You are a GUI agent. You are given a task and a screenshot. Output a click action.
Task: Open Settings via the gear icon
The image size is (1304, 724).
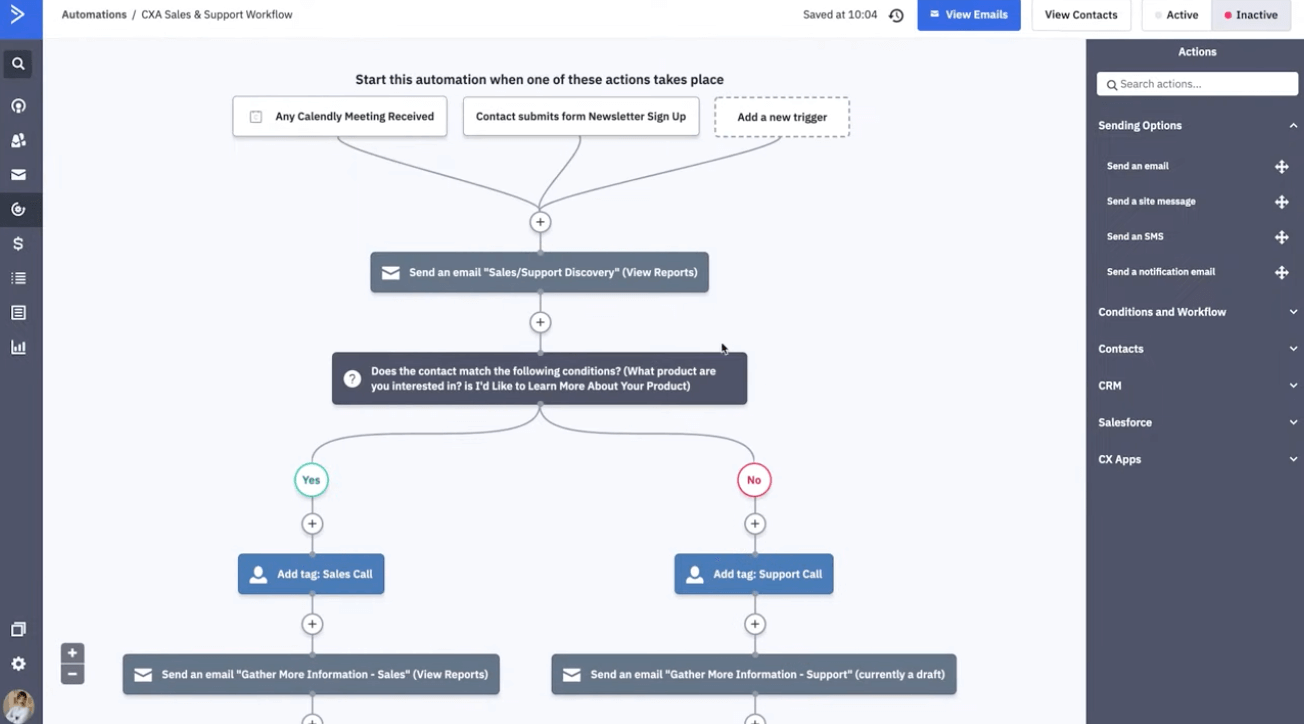tap(20, 663)
